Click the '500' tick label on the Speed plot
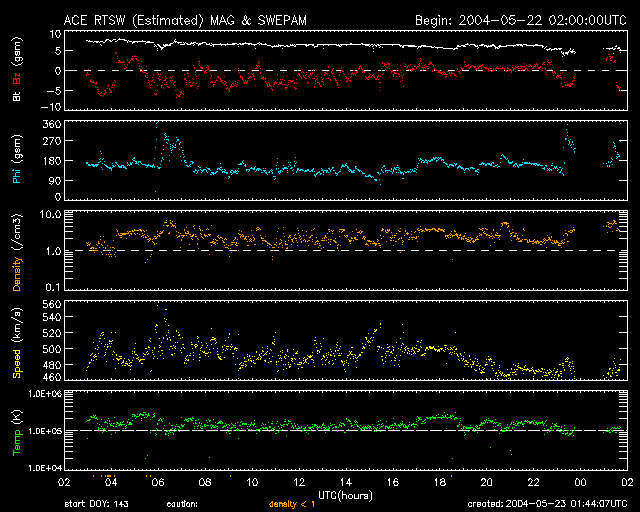This screenshot has height=512, width=640. (52, 349)
